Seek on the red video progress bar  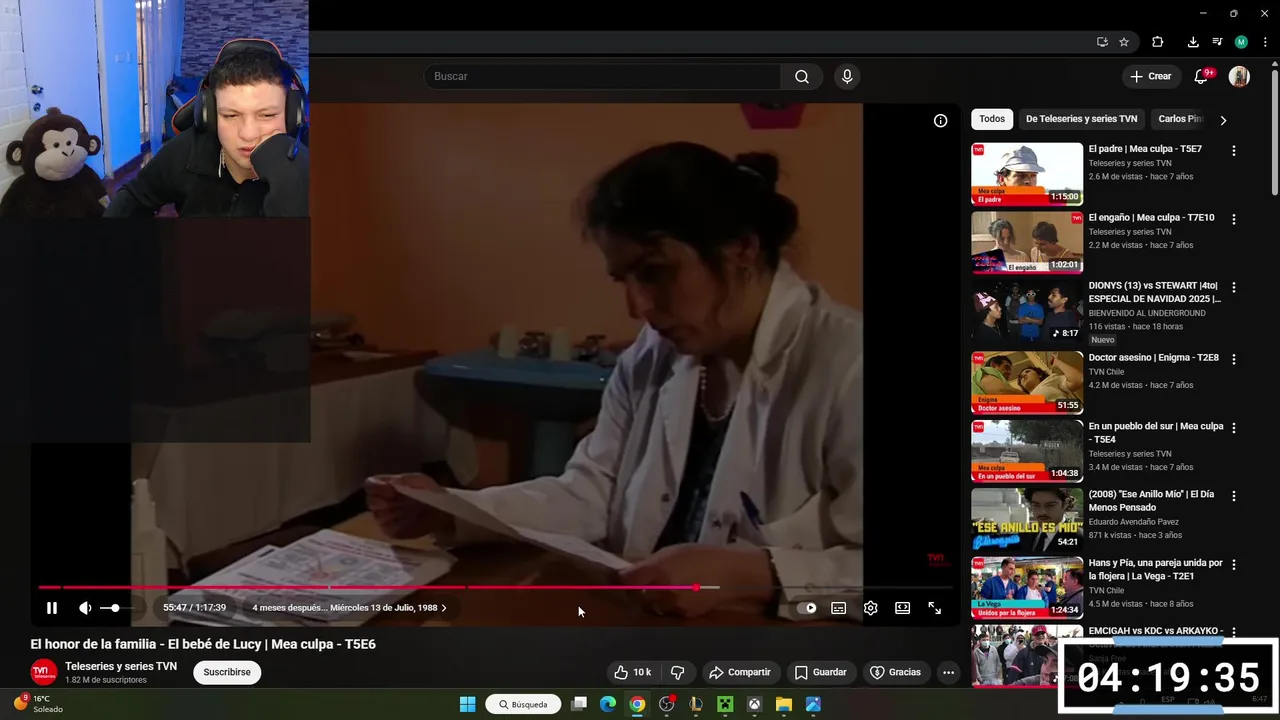click(495, 588)
